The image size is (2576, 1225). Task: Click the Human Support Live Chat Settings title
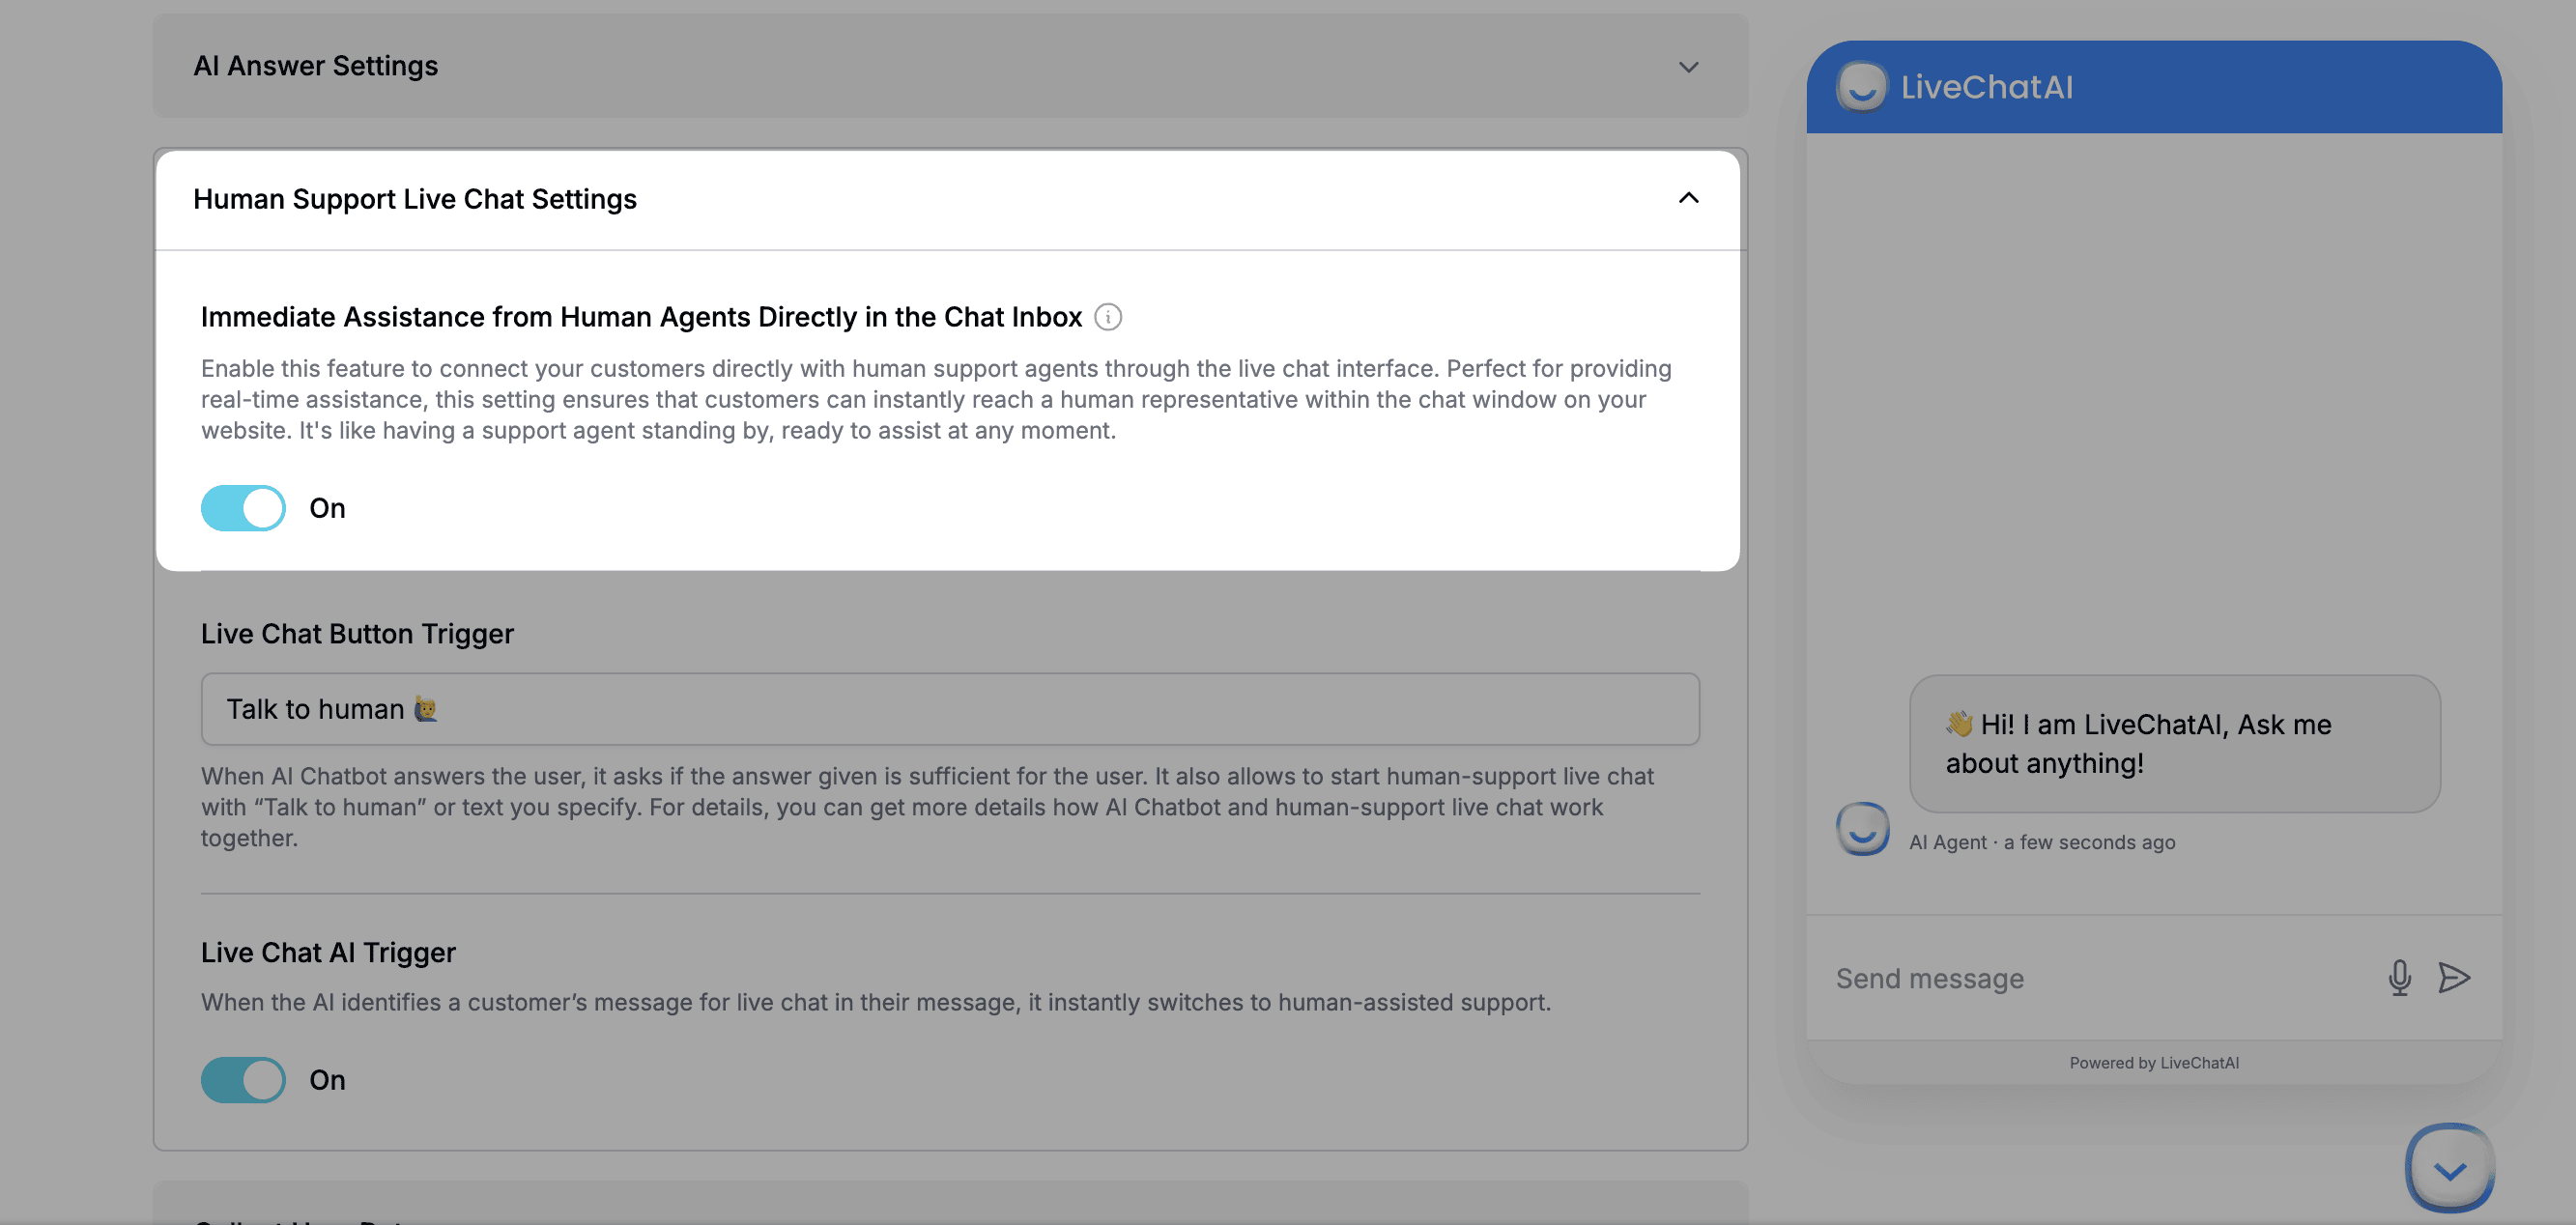click(414, 199)
